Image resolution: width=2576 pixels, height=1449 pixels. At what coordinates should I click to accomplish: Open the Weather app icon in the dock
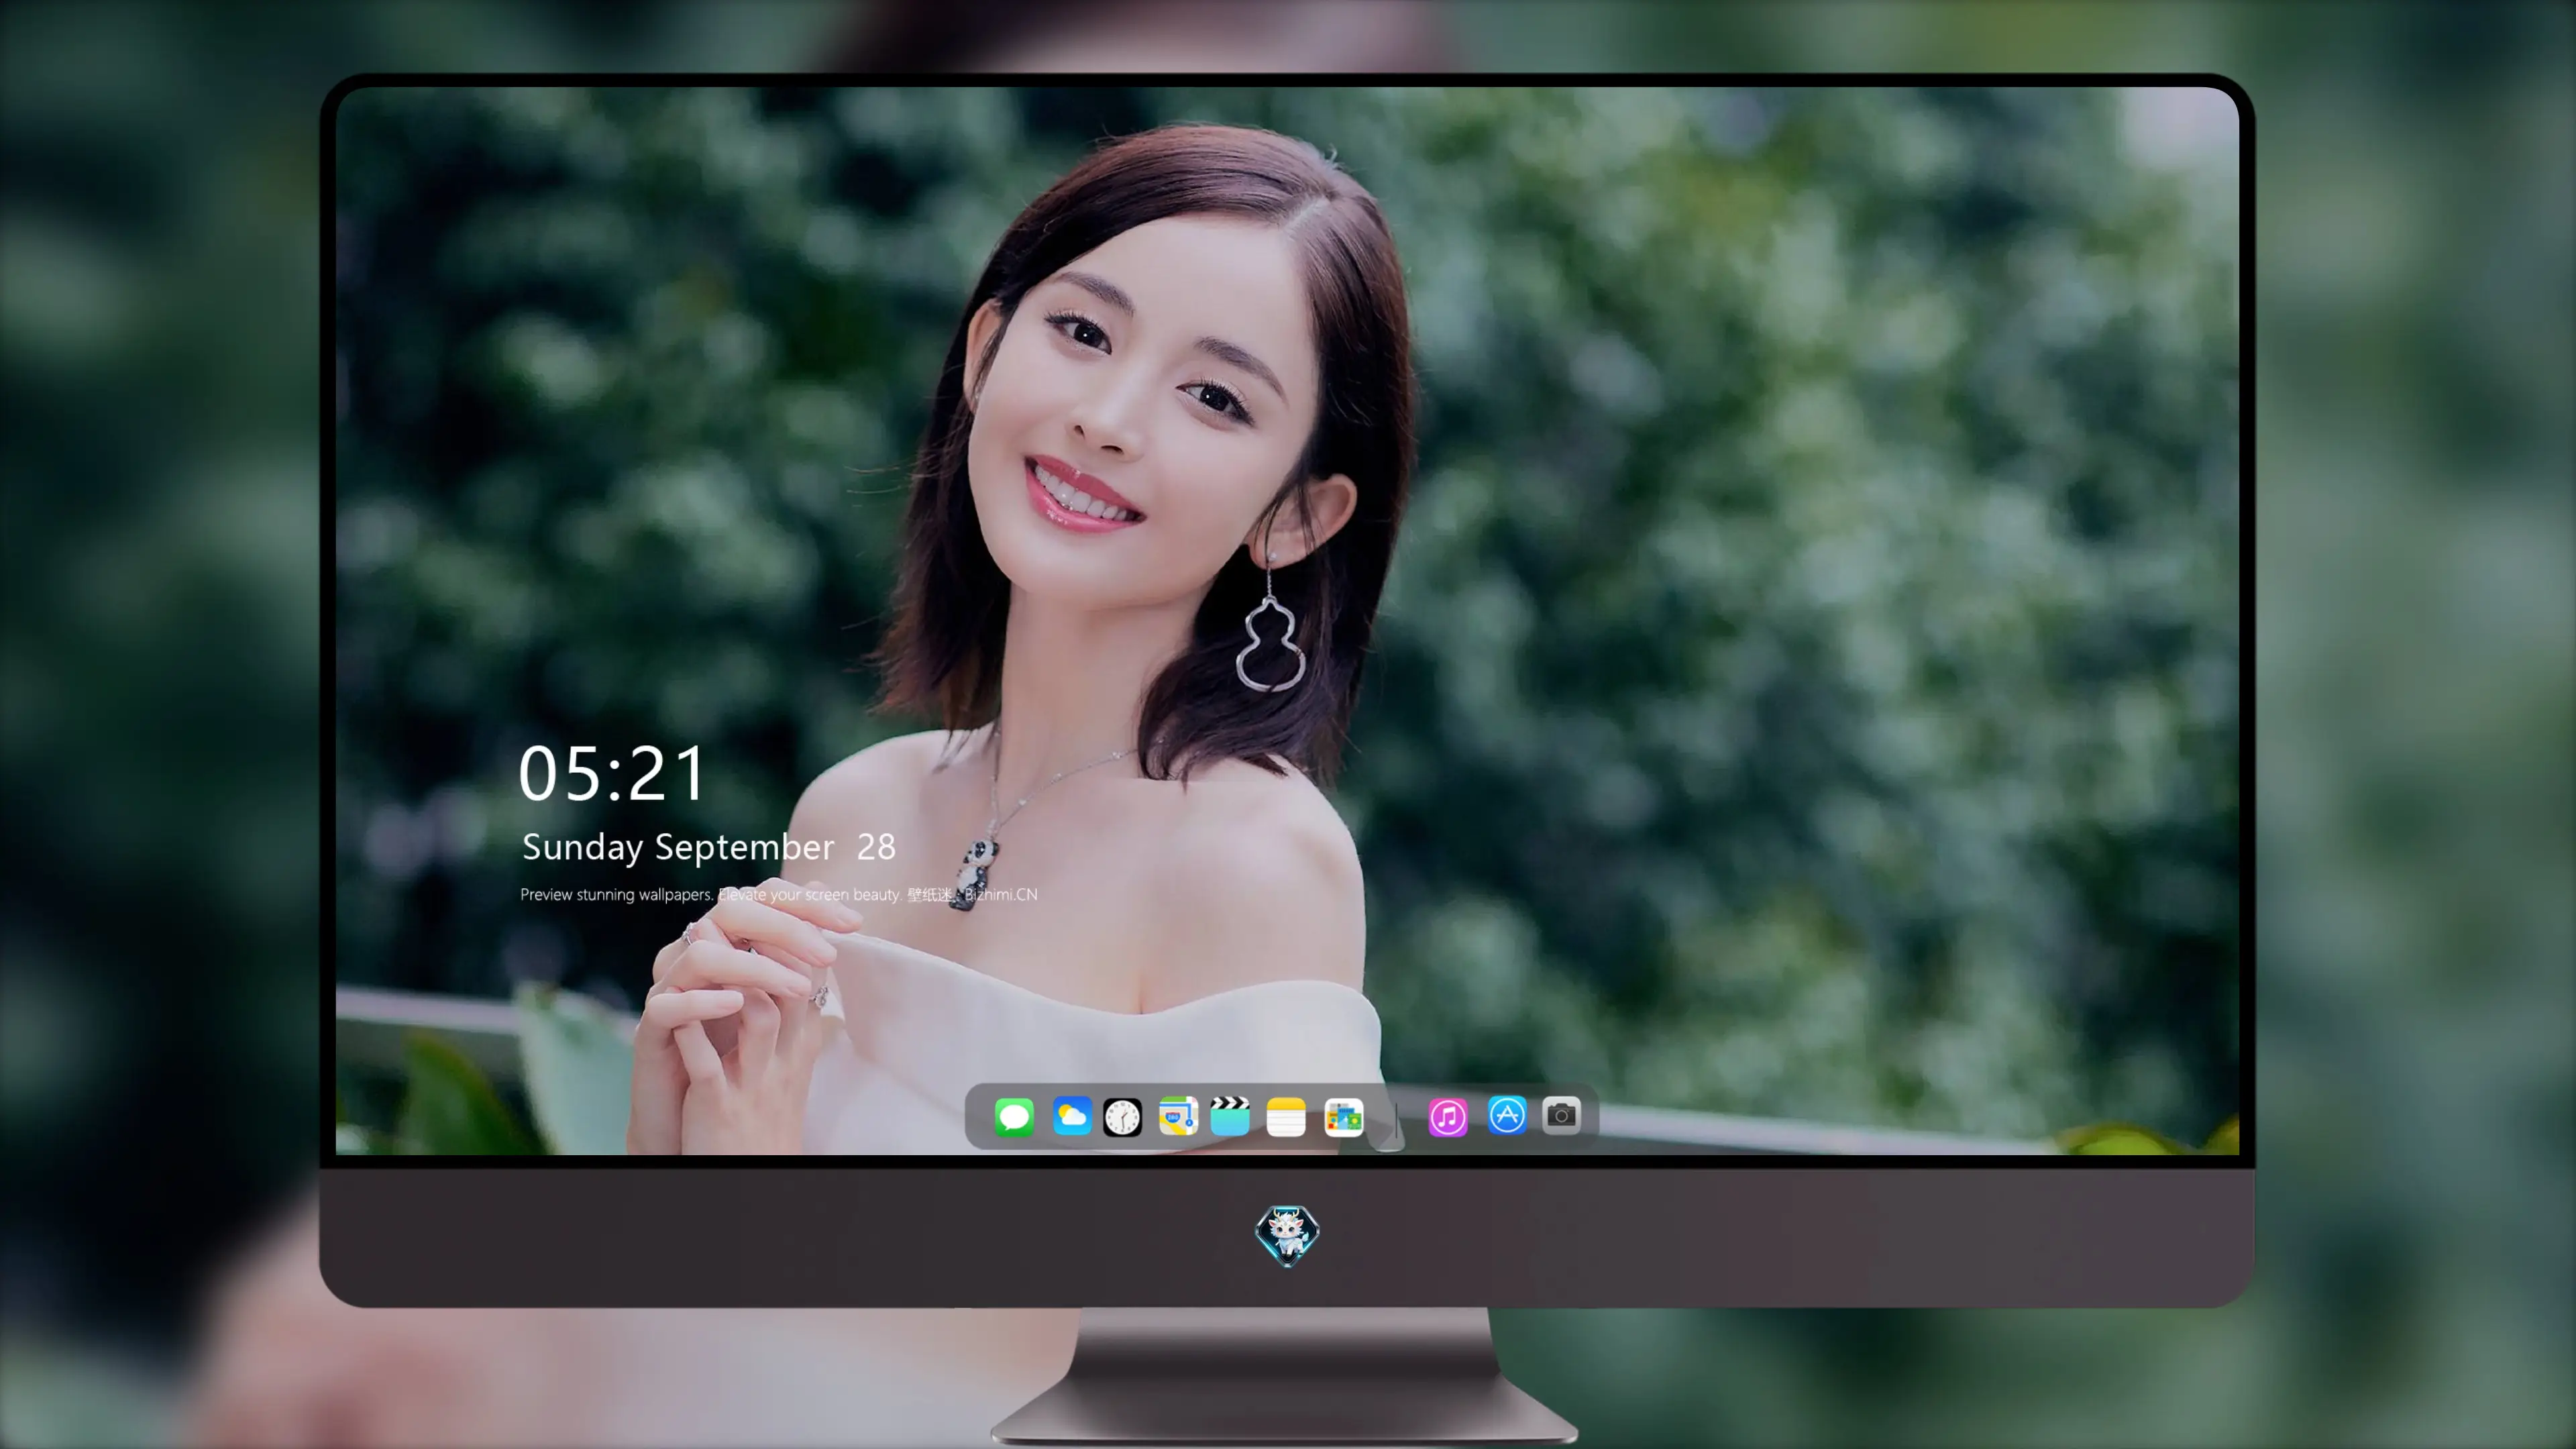point(1072,1116)
